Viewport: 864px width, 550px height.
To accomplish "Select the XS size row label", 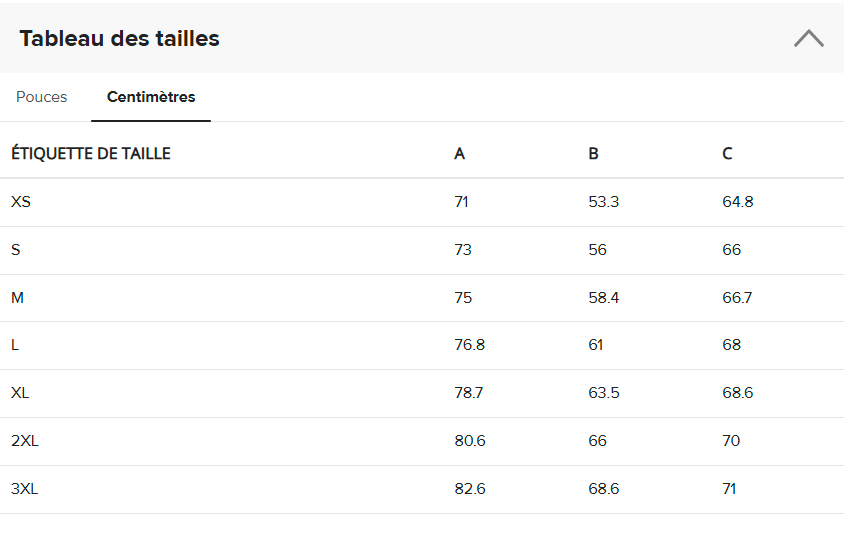I will [x=21, y=202].
